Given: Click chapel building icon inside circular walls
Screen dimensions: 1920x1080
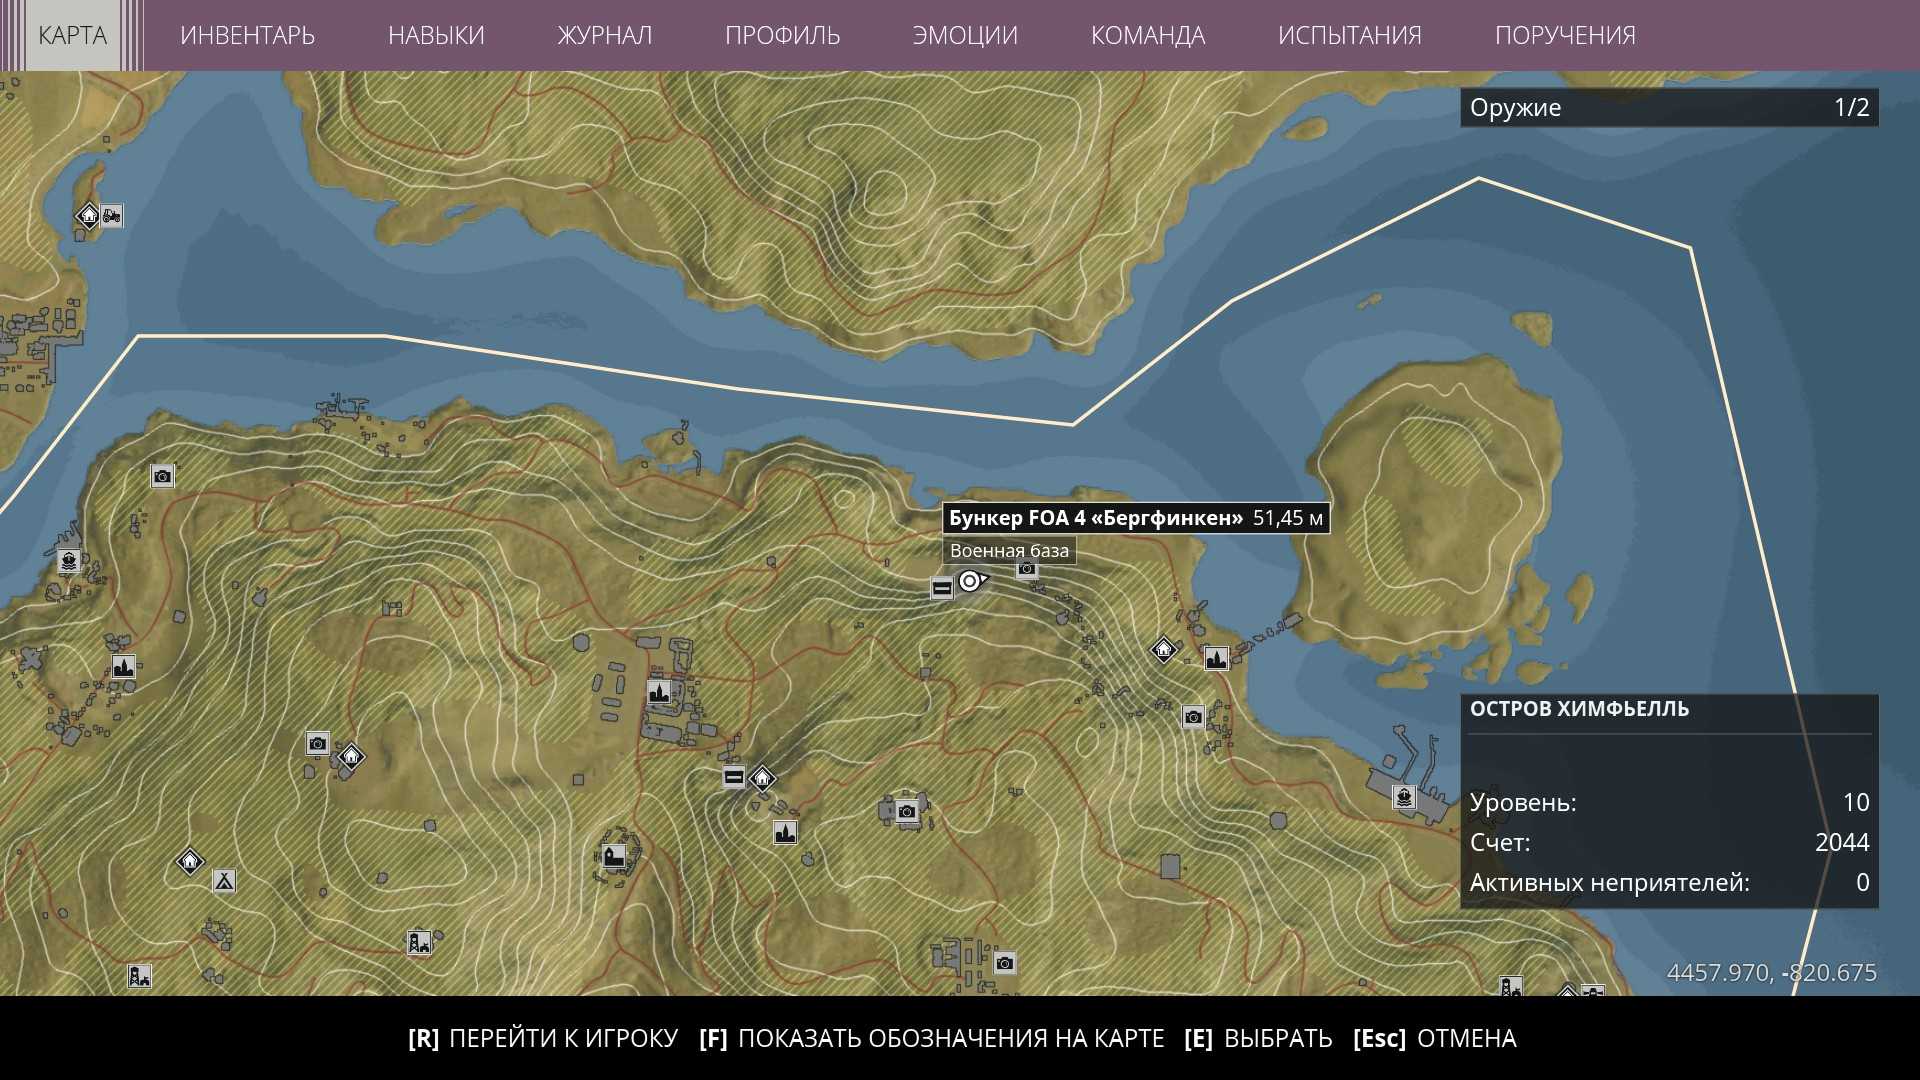Looking at the screenshot, I should click(x=613, y=856).
